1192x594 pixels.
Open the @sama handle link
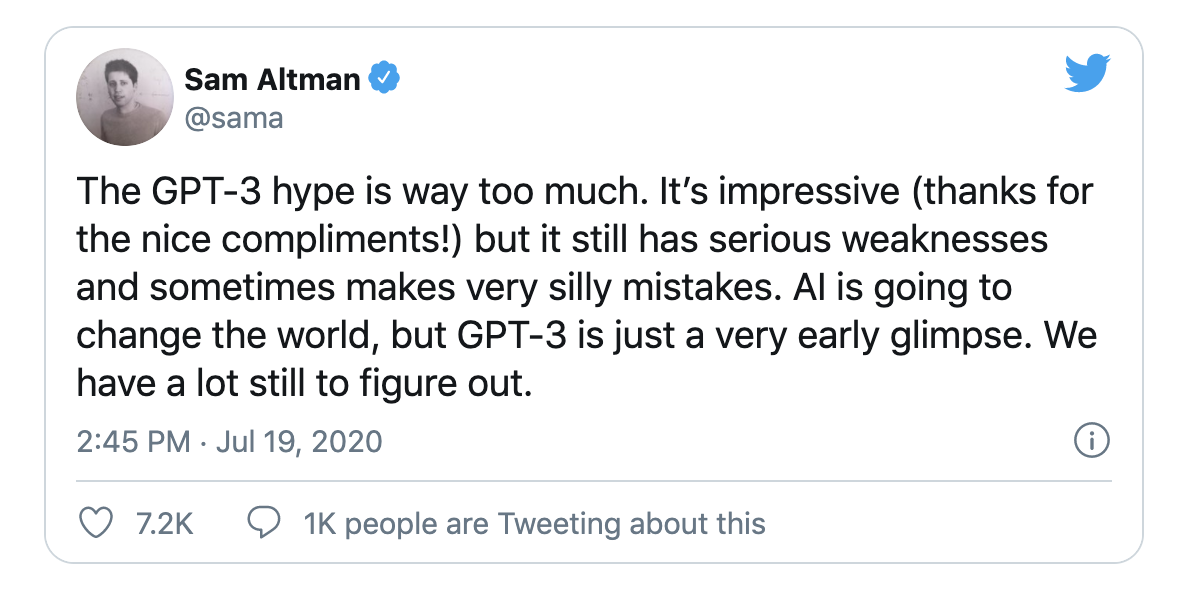click(x=234, y=119)
